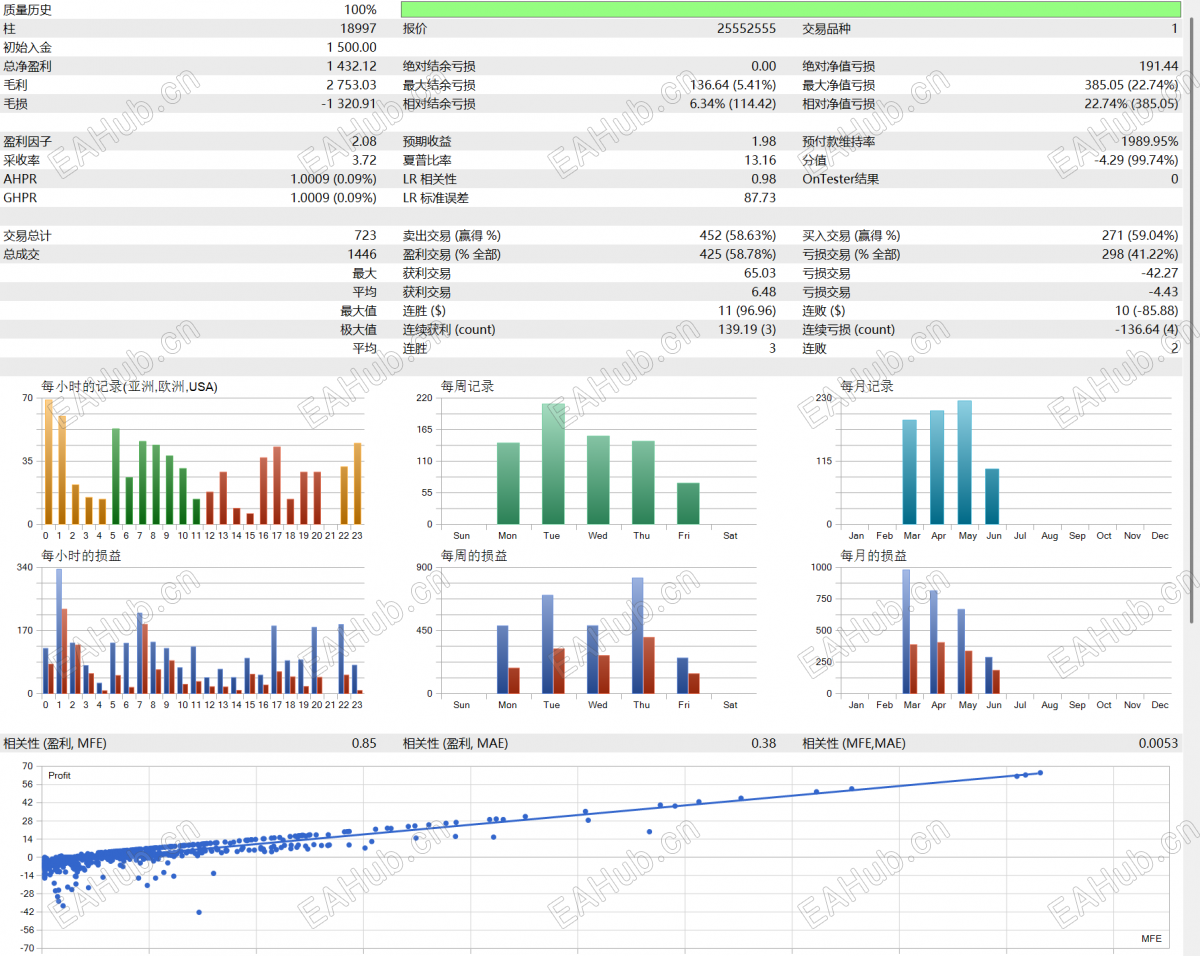
Task: Click the 相关性 (盈利, MAE) label
Action: (455, 744)
